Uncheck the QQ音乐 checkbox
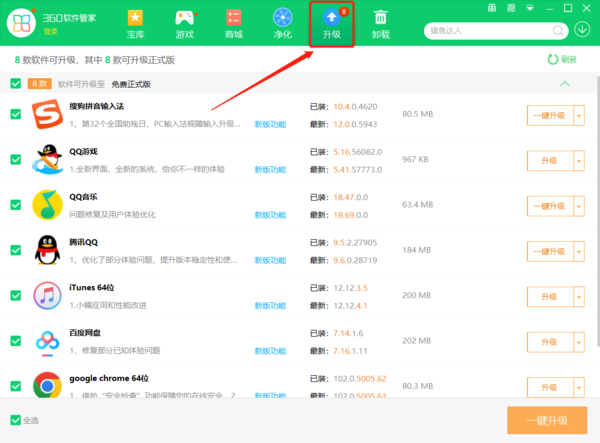 [15, 206]
